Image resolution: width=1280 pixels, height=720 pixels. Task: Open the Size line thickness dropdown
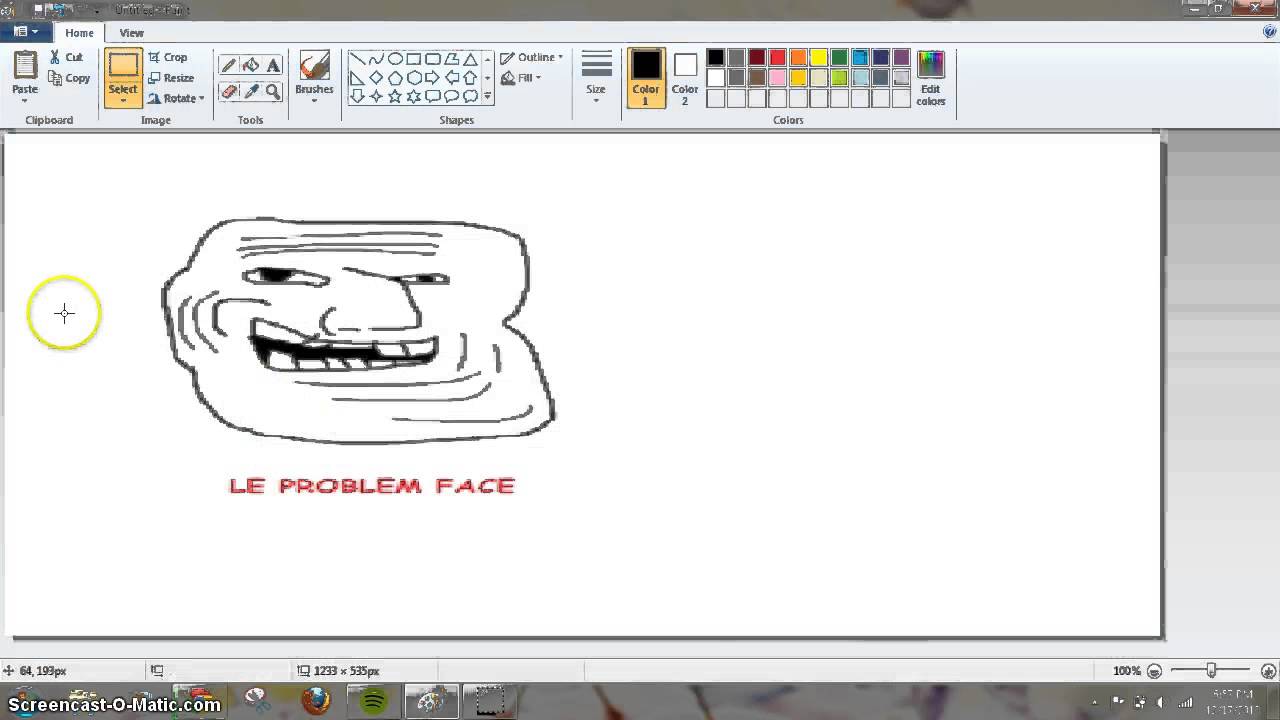[596, 78]
